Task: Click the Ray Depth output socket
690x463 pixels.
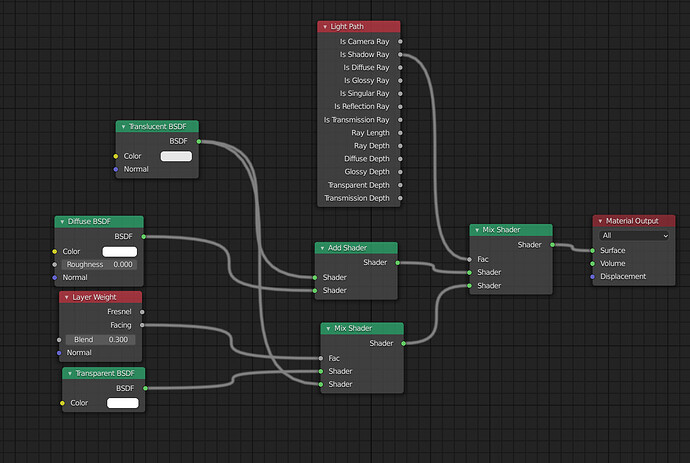Action: point(400,146)
